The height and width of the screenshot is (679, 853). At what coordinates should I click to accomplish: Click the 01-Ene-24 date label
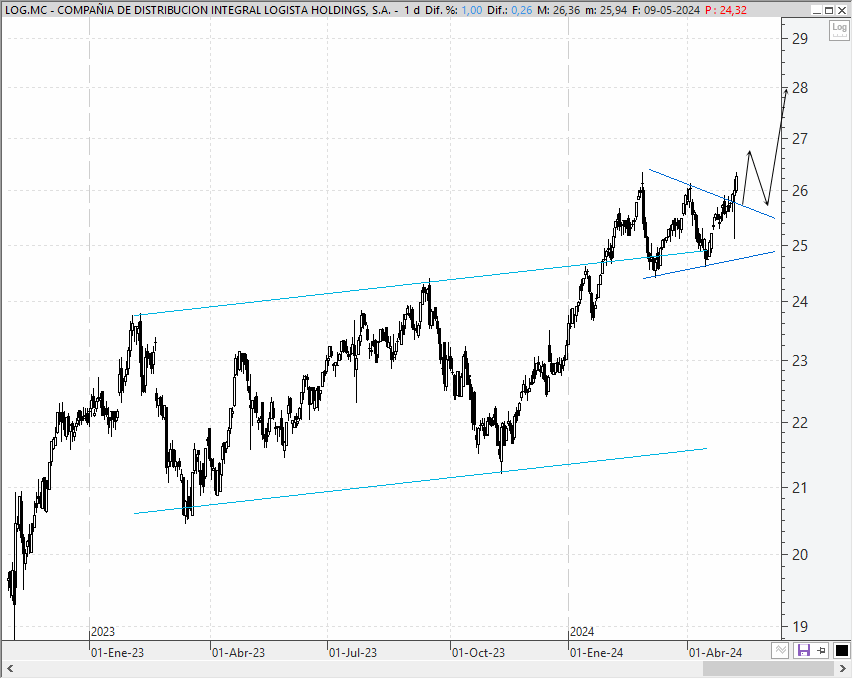pos(596,652)
